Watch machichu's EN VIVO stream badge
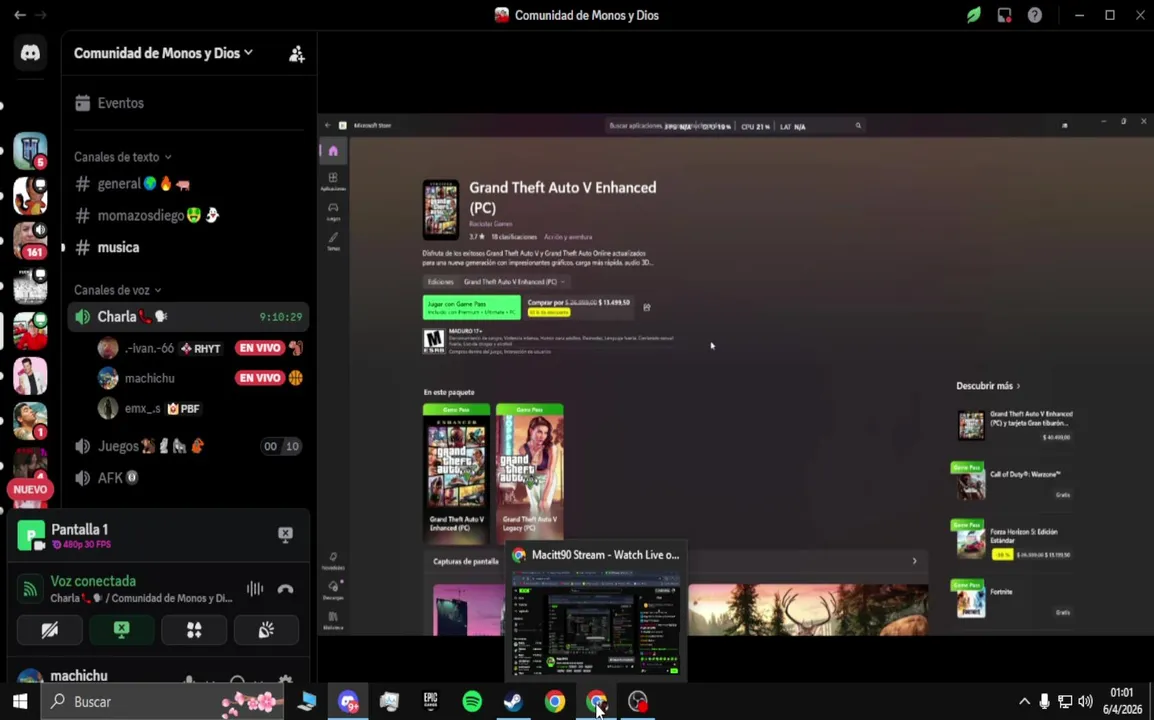The height and width of the screenshot is (720, 1154). [260, 378]
